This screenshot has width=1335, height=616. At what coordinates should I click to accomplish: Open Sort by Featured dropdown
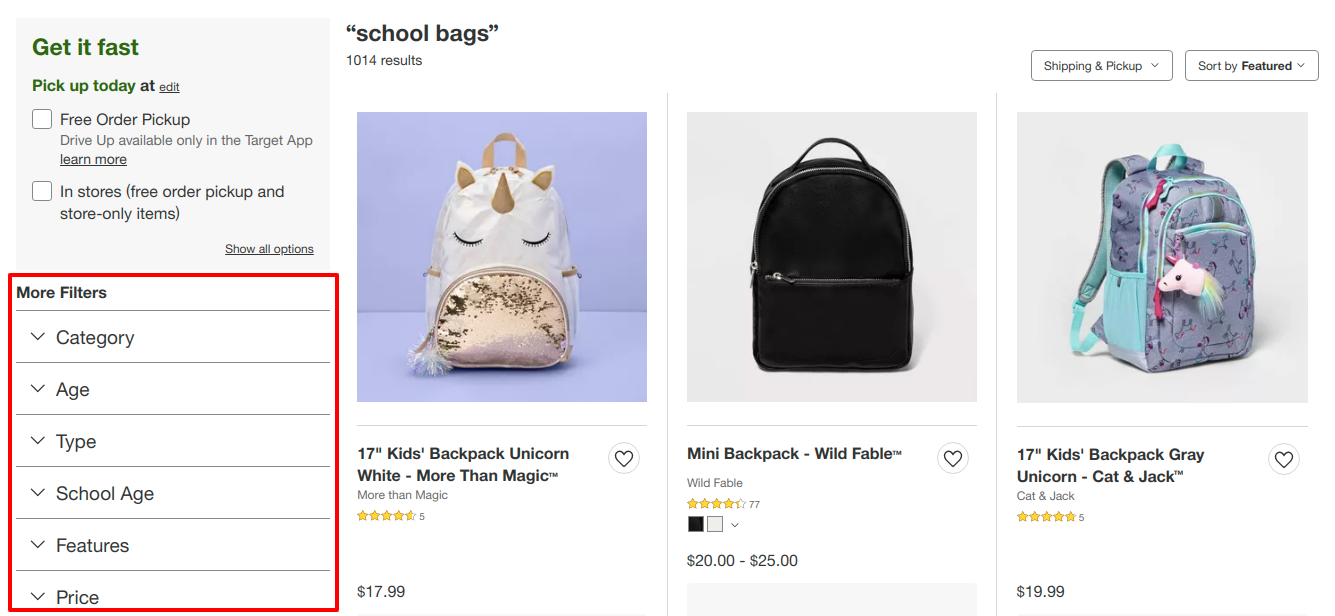click(x=1252, y=66)
